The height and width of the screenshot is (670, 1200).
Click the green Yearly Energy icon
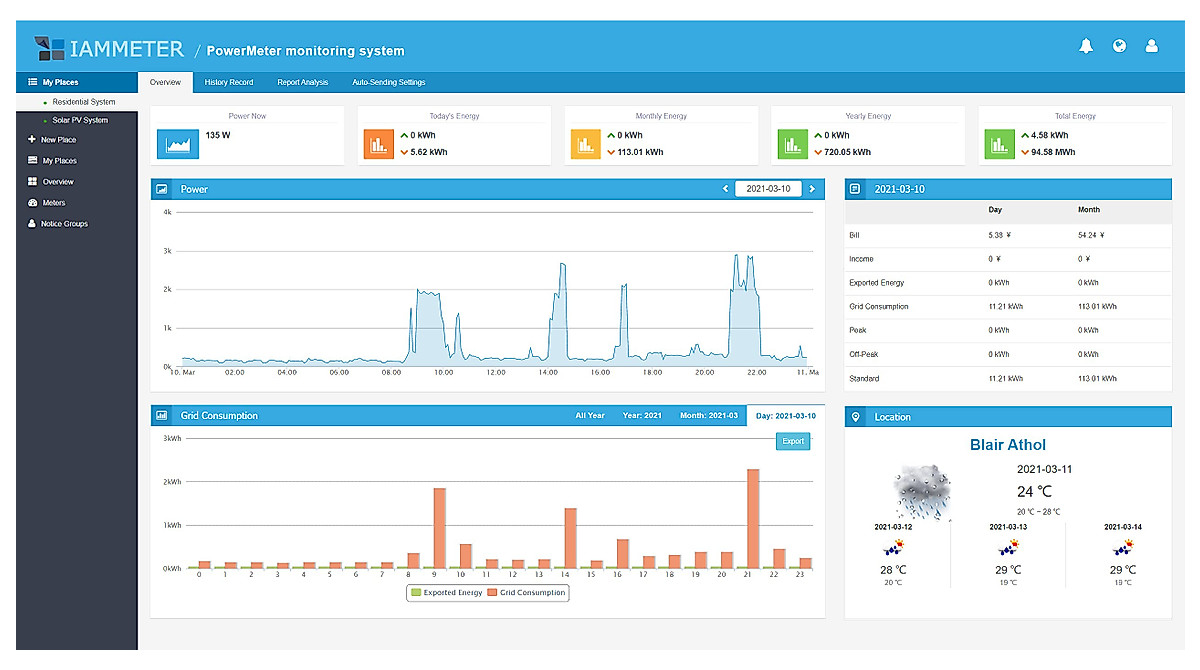(792, 144)
